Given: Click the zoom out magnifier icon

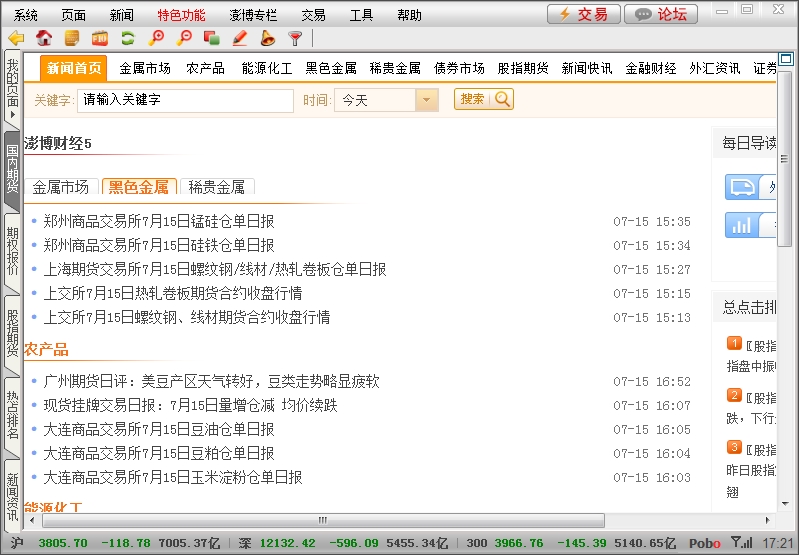Looking at the screenshot, I should [183, 39].
